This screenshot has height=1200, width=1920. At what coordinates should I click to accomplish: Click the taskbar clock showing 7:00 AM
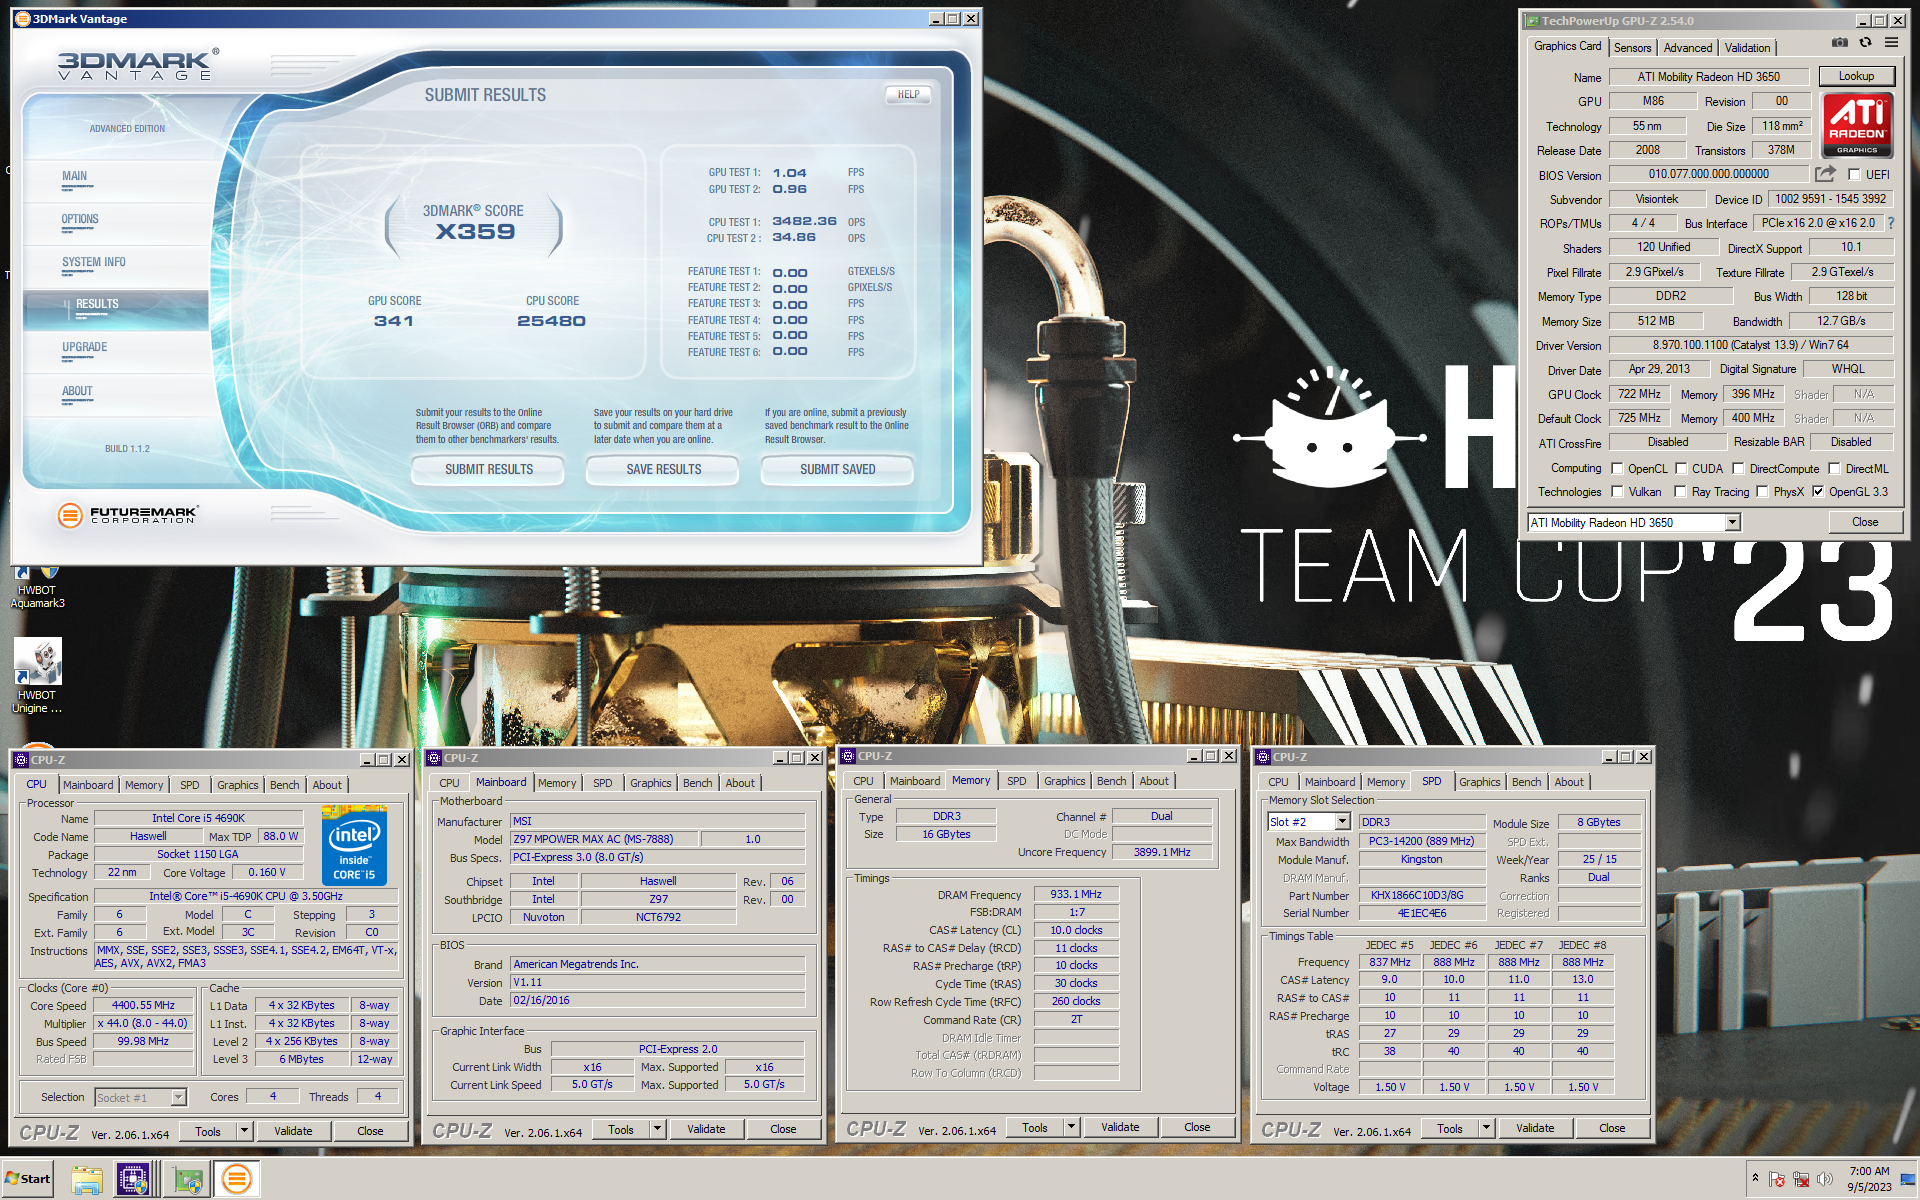click(1869, 1179)
